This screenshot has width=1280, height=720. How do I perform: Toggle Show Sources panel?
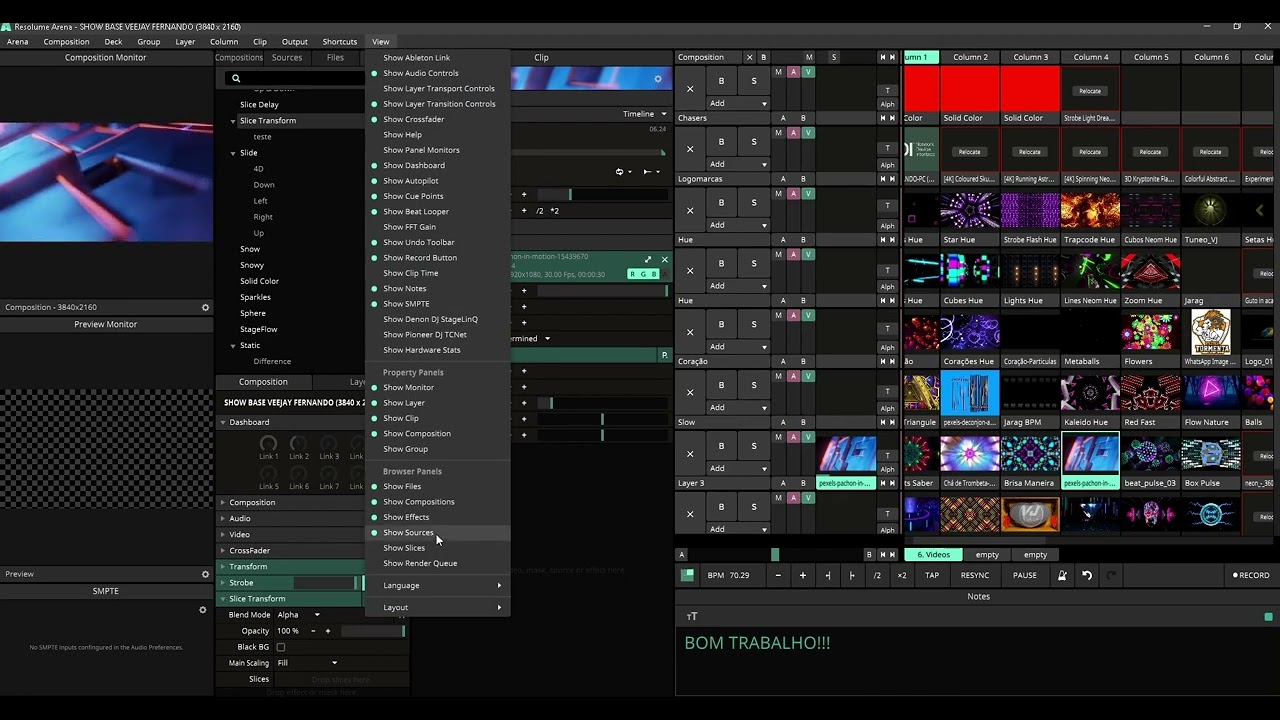coord(408,532)
